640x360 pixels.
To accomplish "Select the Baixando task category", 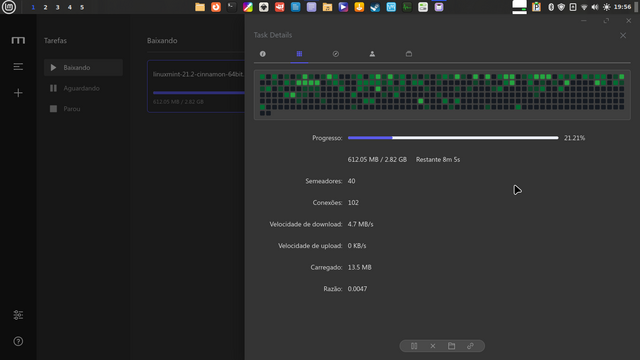I will [x=83, y=67].
